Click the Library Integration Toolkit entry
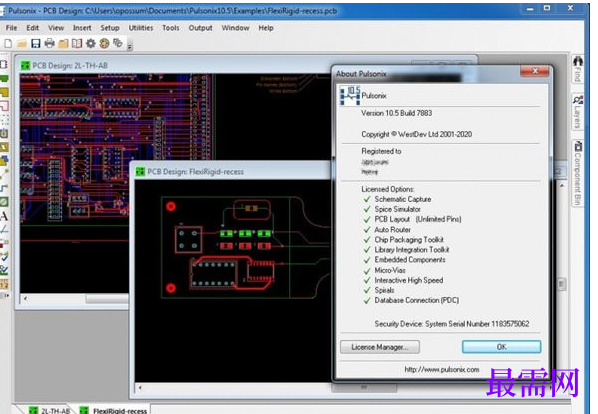This screenshot has width=598, height=414. pos(412,250)
